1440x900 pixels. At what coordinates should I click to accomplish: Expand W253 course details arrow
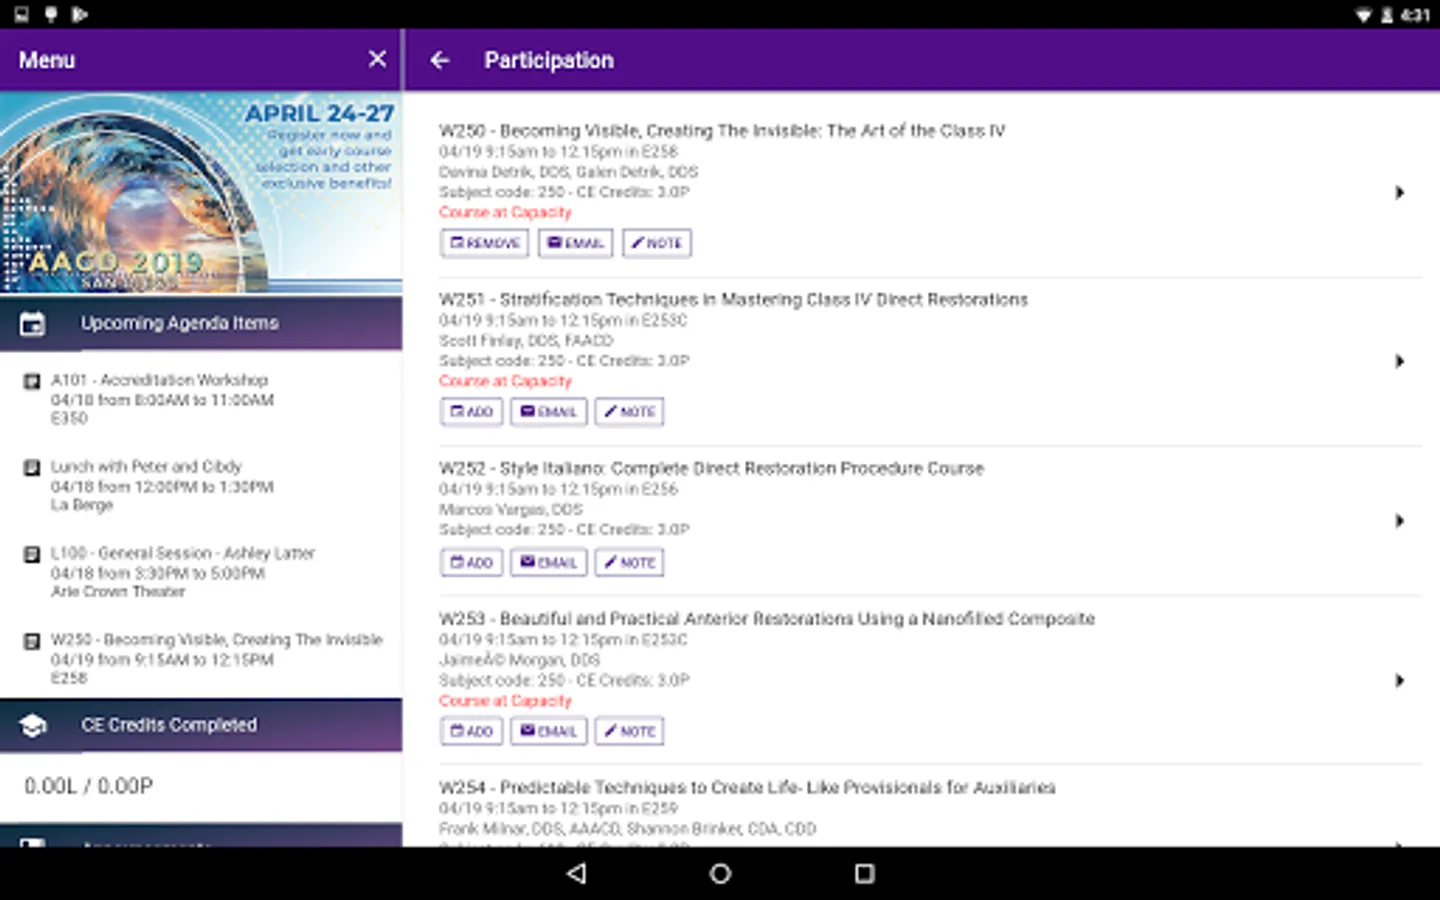(x=1400, y=680)
